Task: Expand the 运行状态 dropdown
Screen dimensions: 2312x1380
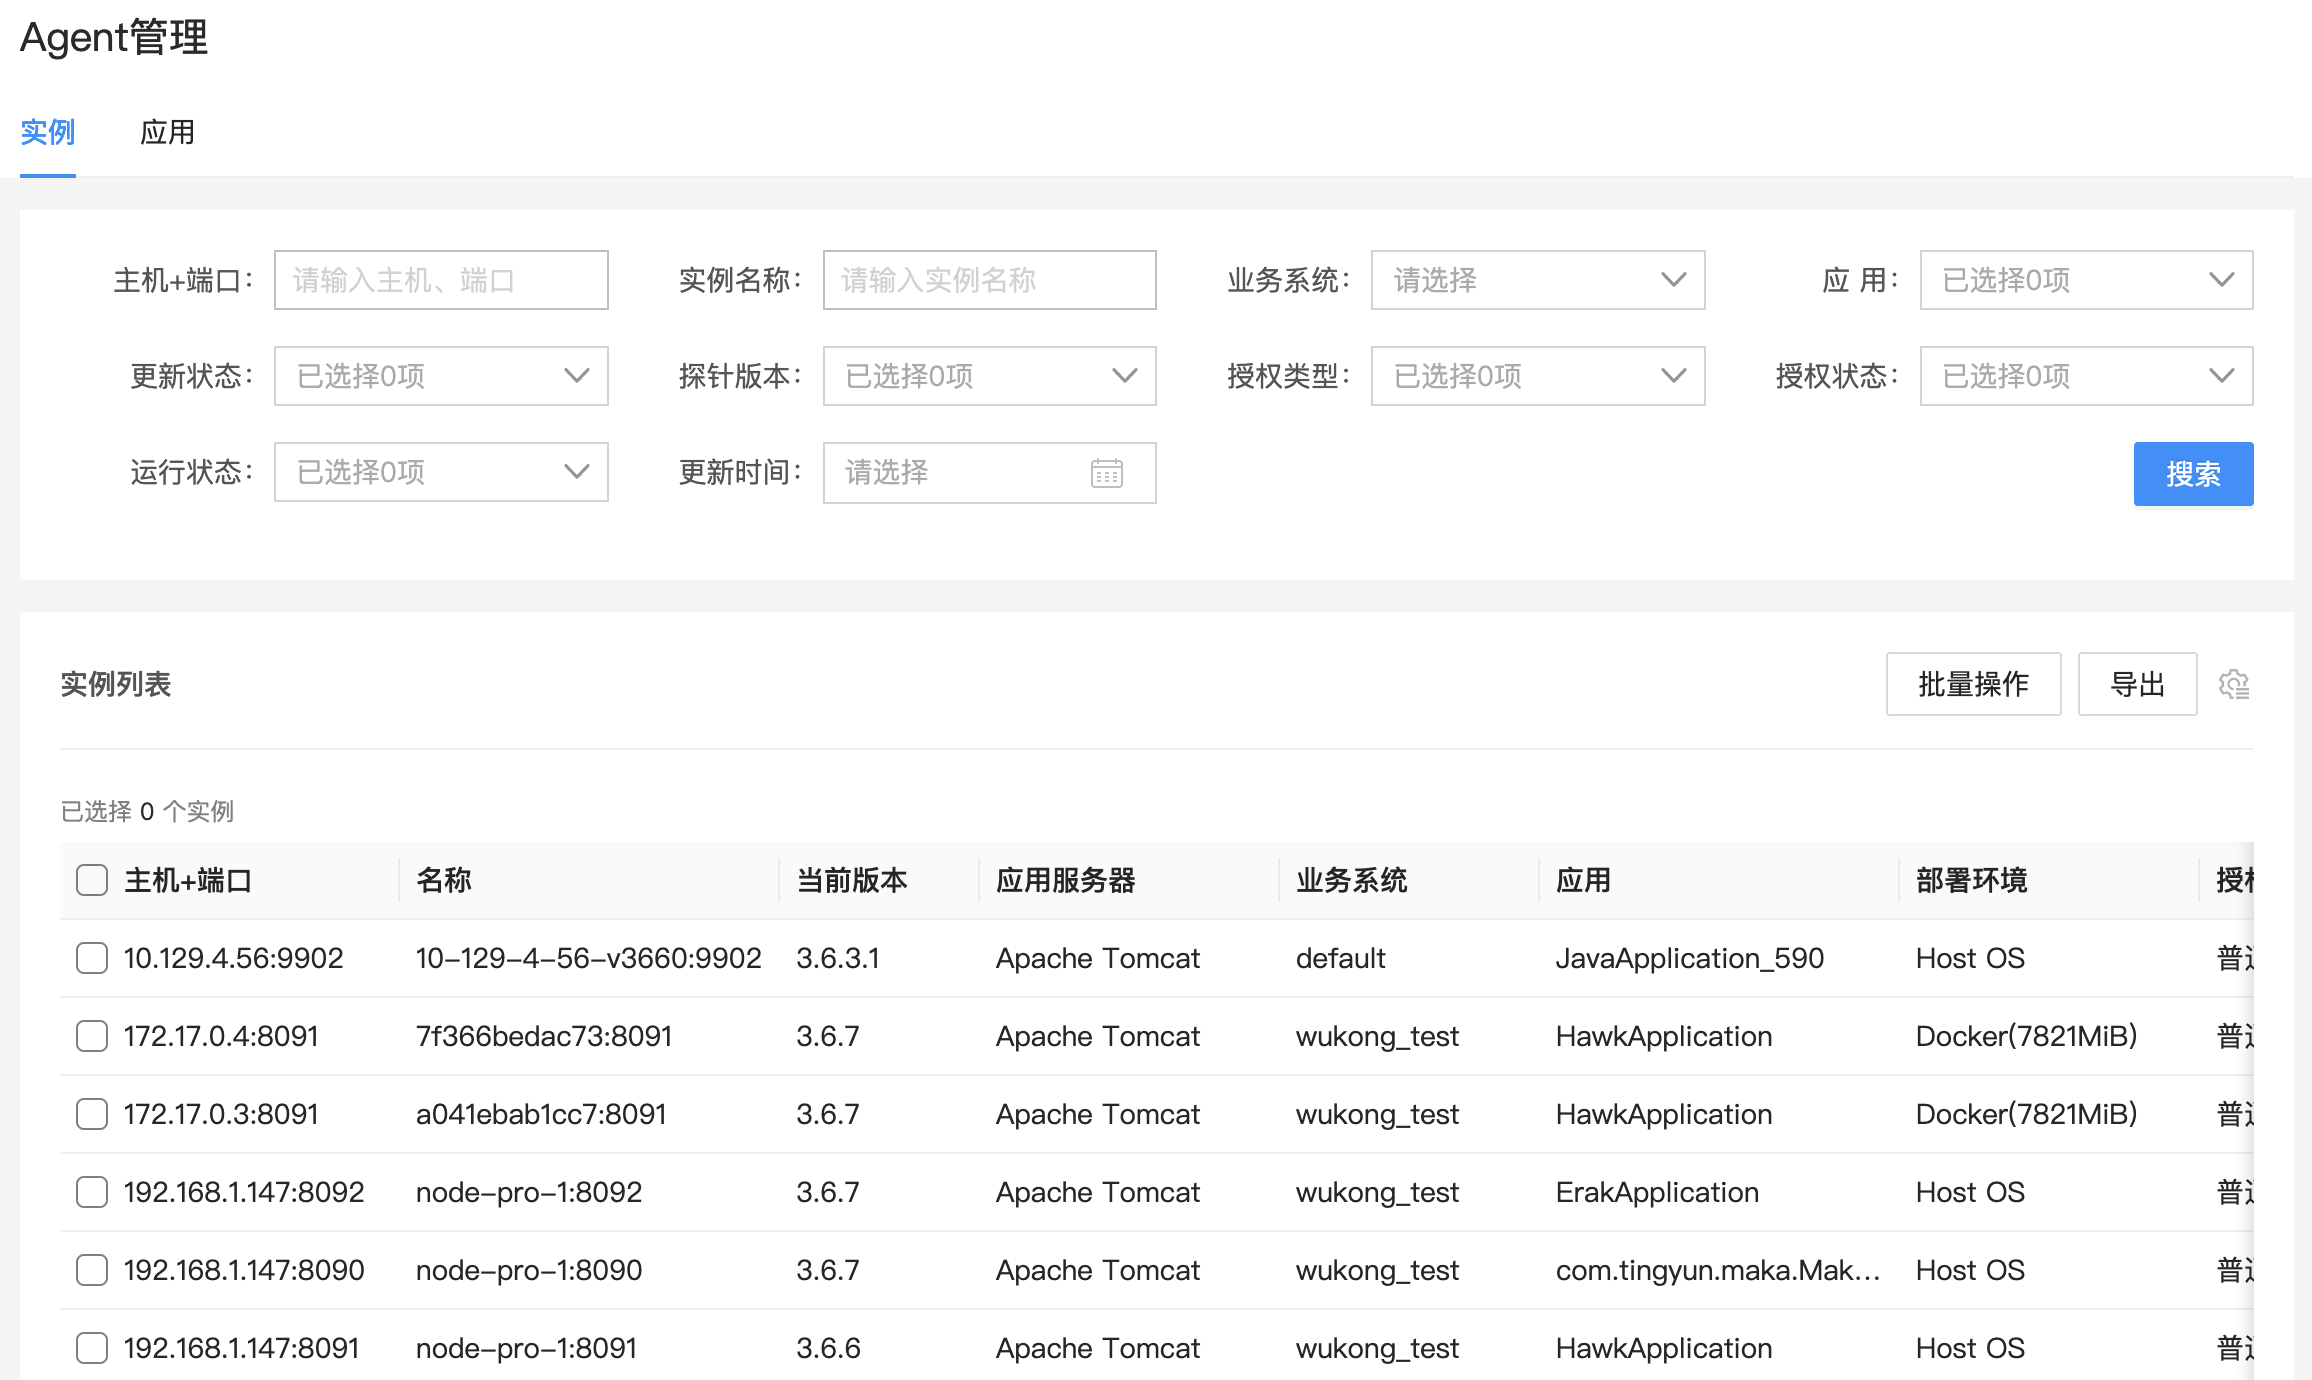Action: (x=441, y=472)
